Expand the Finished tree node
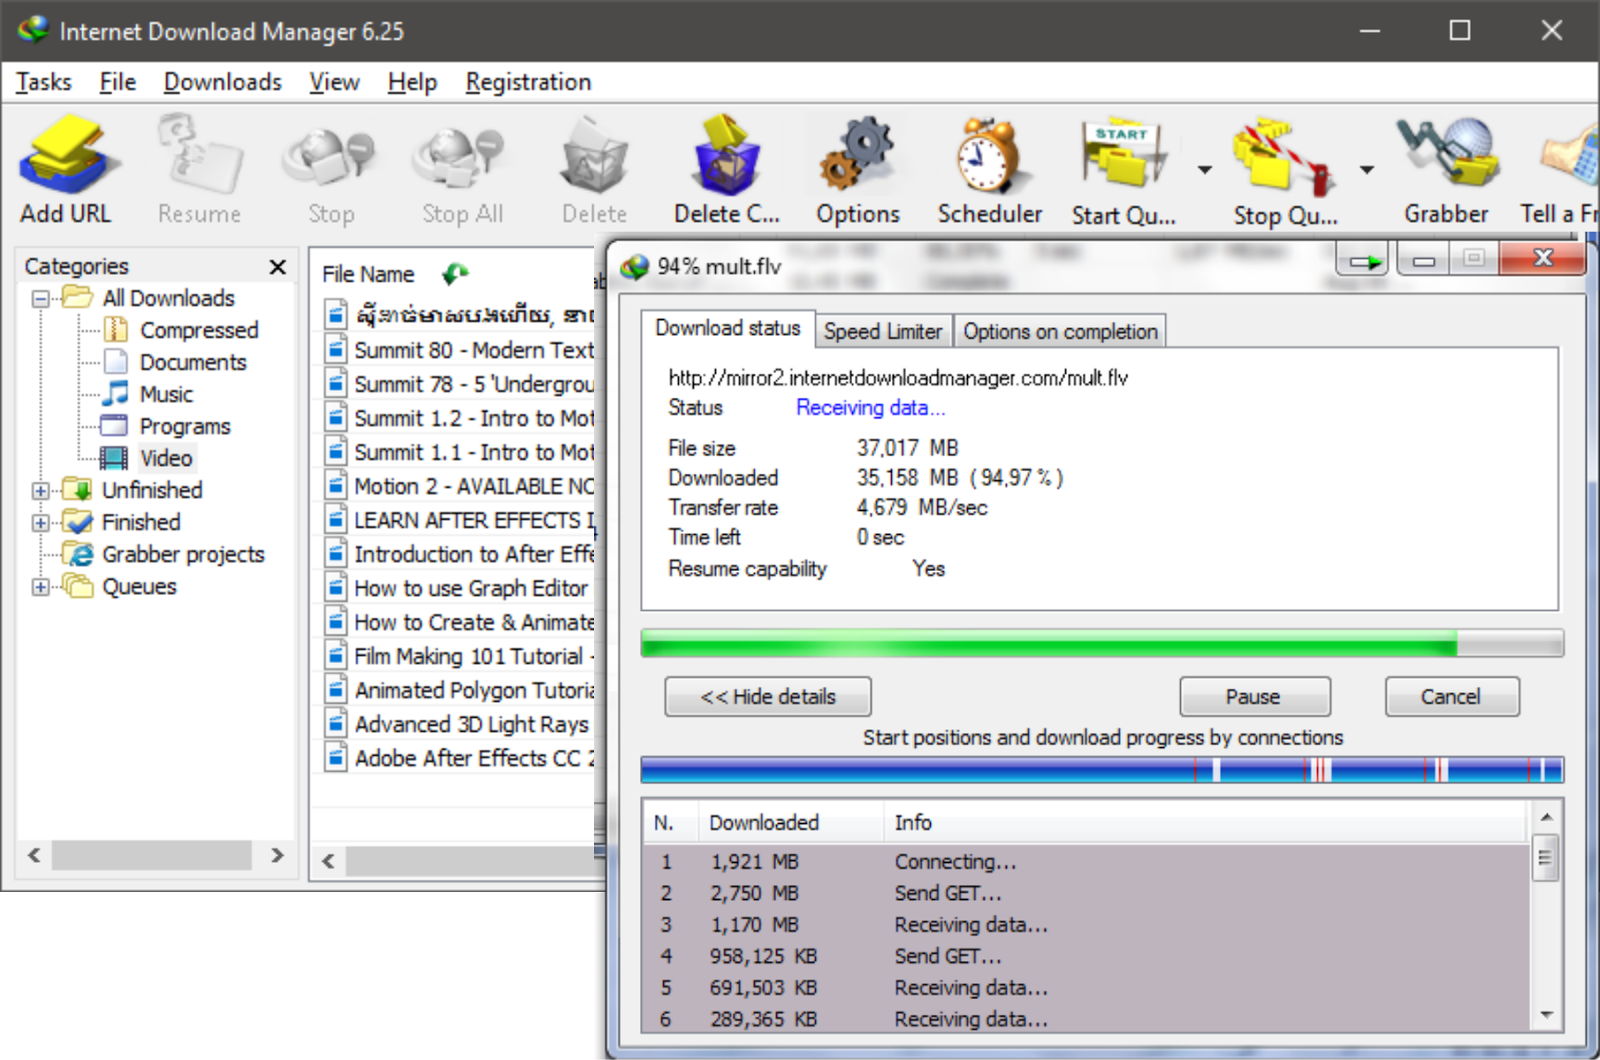 pos(41,522)
